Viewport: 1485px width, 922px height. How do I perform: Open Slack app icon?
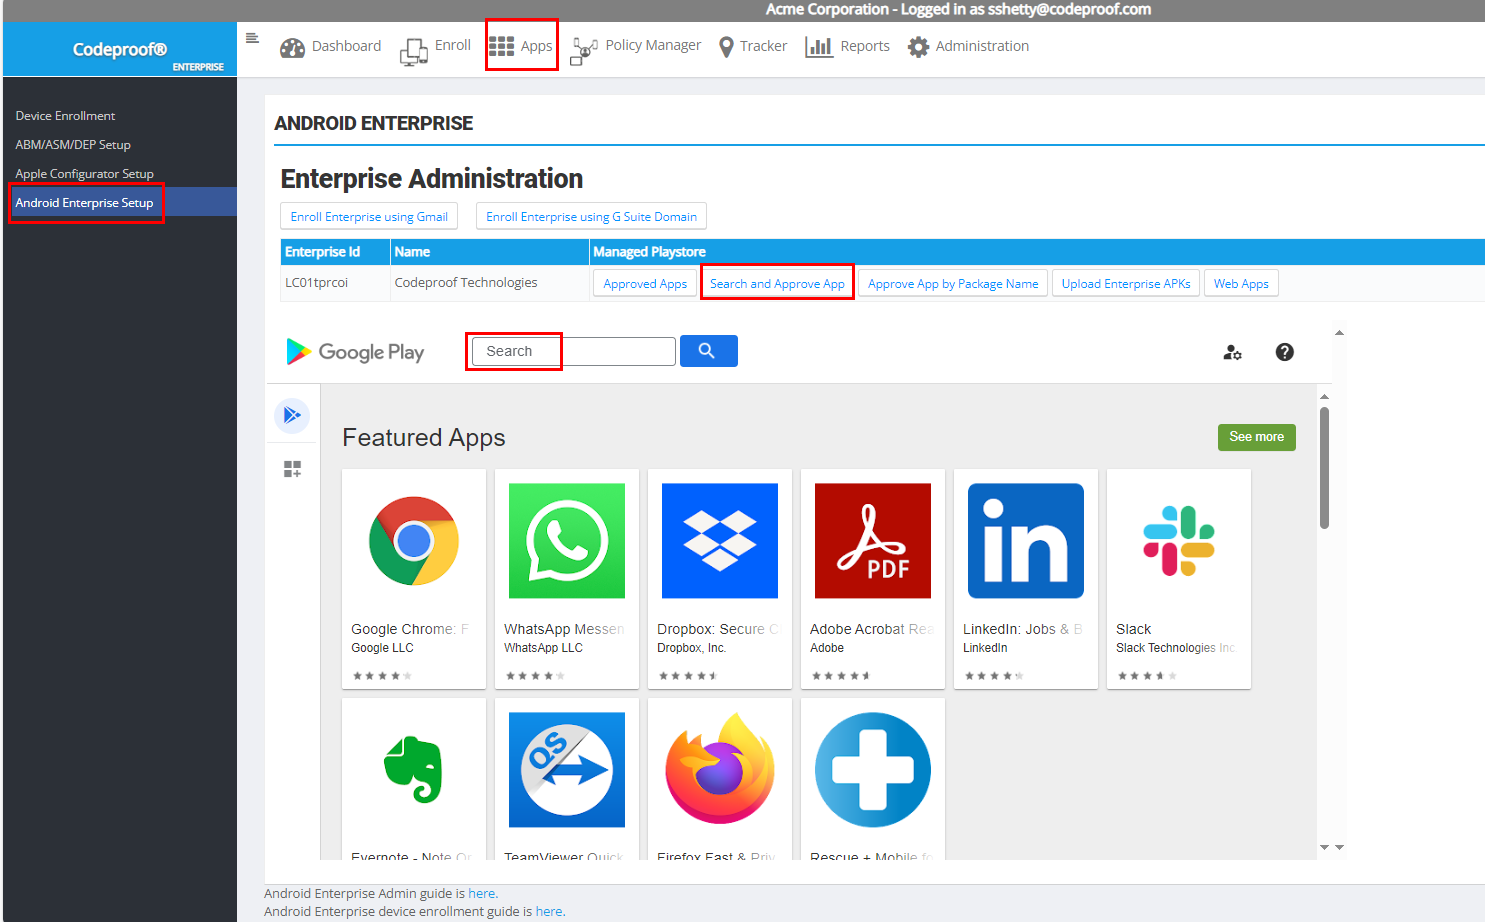point(1179,541)
